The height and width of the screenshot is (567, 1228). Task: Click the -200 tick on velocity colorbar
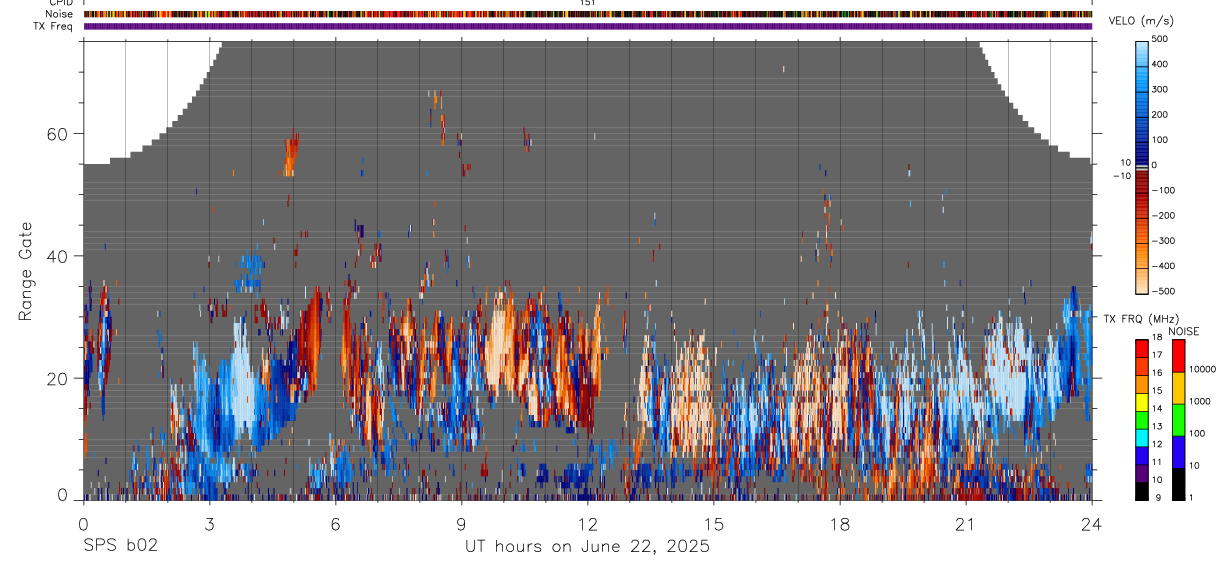1163,216
